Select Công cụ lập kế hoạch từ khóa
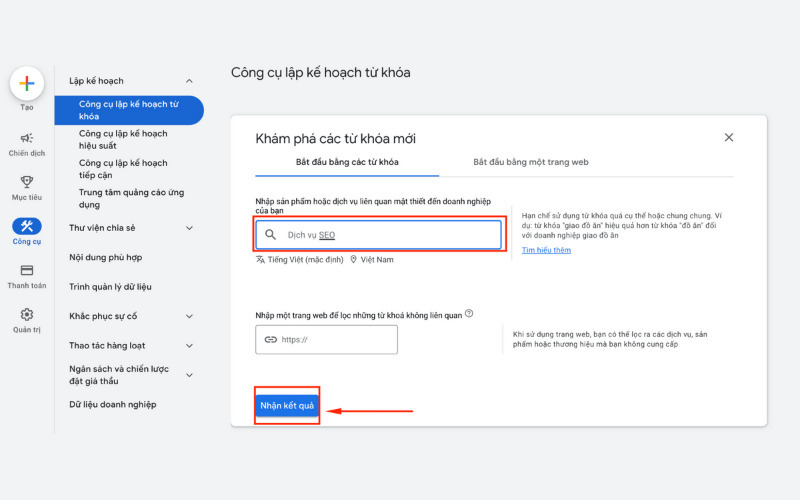800x500 pixels. click(129, 110)
